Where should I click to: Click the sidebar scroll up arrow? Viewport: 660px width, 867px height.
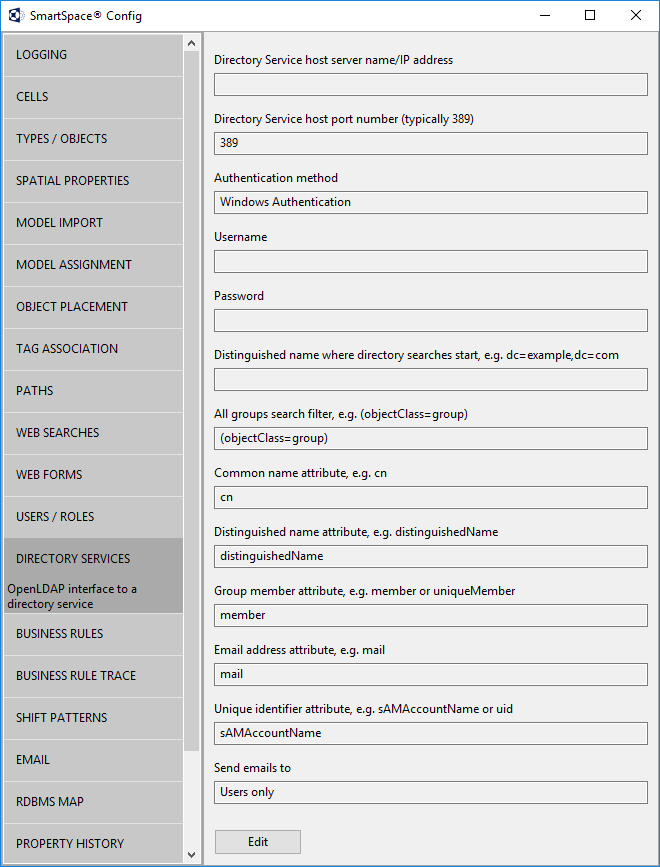point(192,43)
